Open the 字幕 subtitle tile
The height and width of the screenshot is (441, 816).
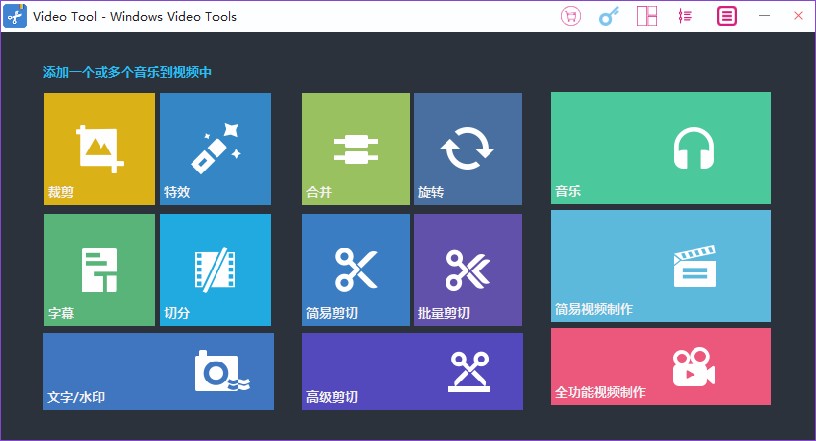tap(99, 270)
